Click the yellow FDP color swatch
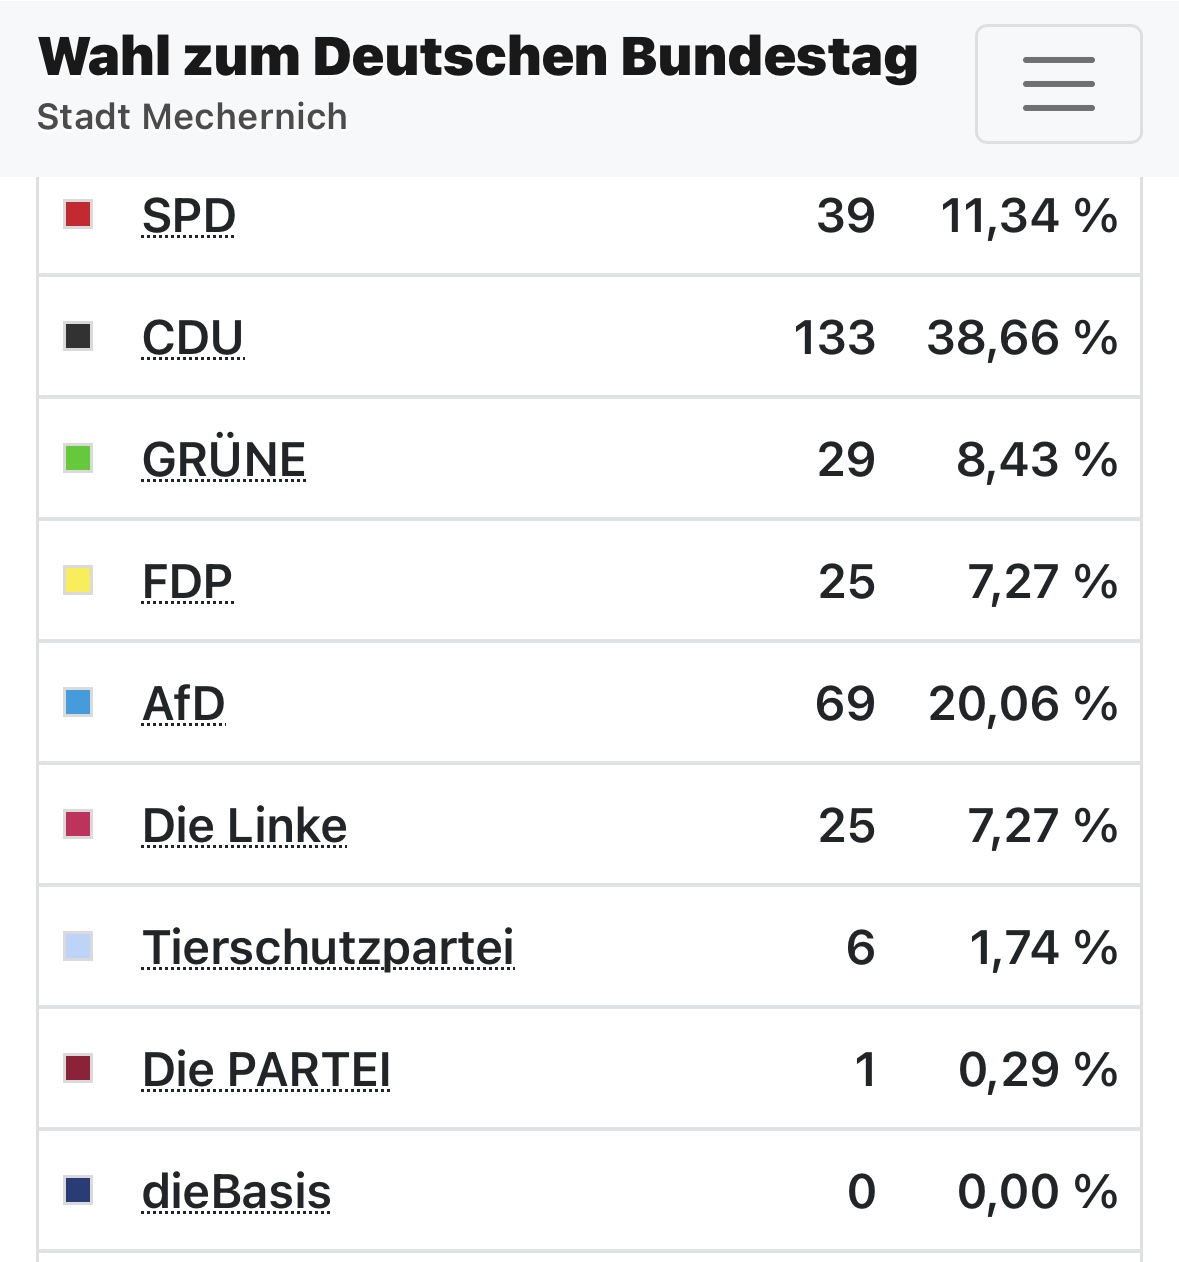The image size is (1179, 1262). point(78,580)
